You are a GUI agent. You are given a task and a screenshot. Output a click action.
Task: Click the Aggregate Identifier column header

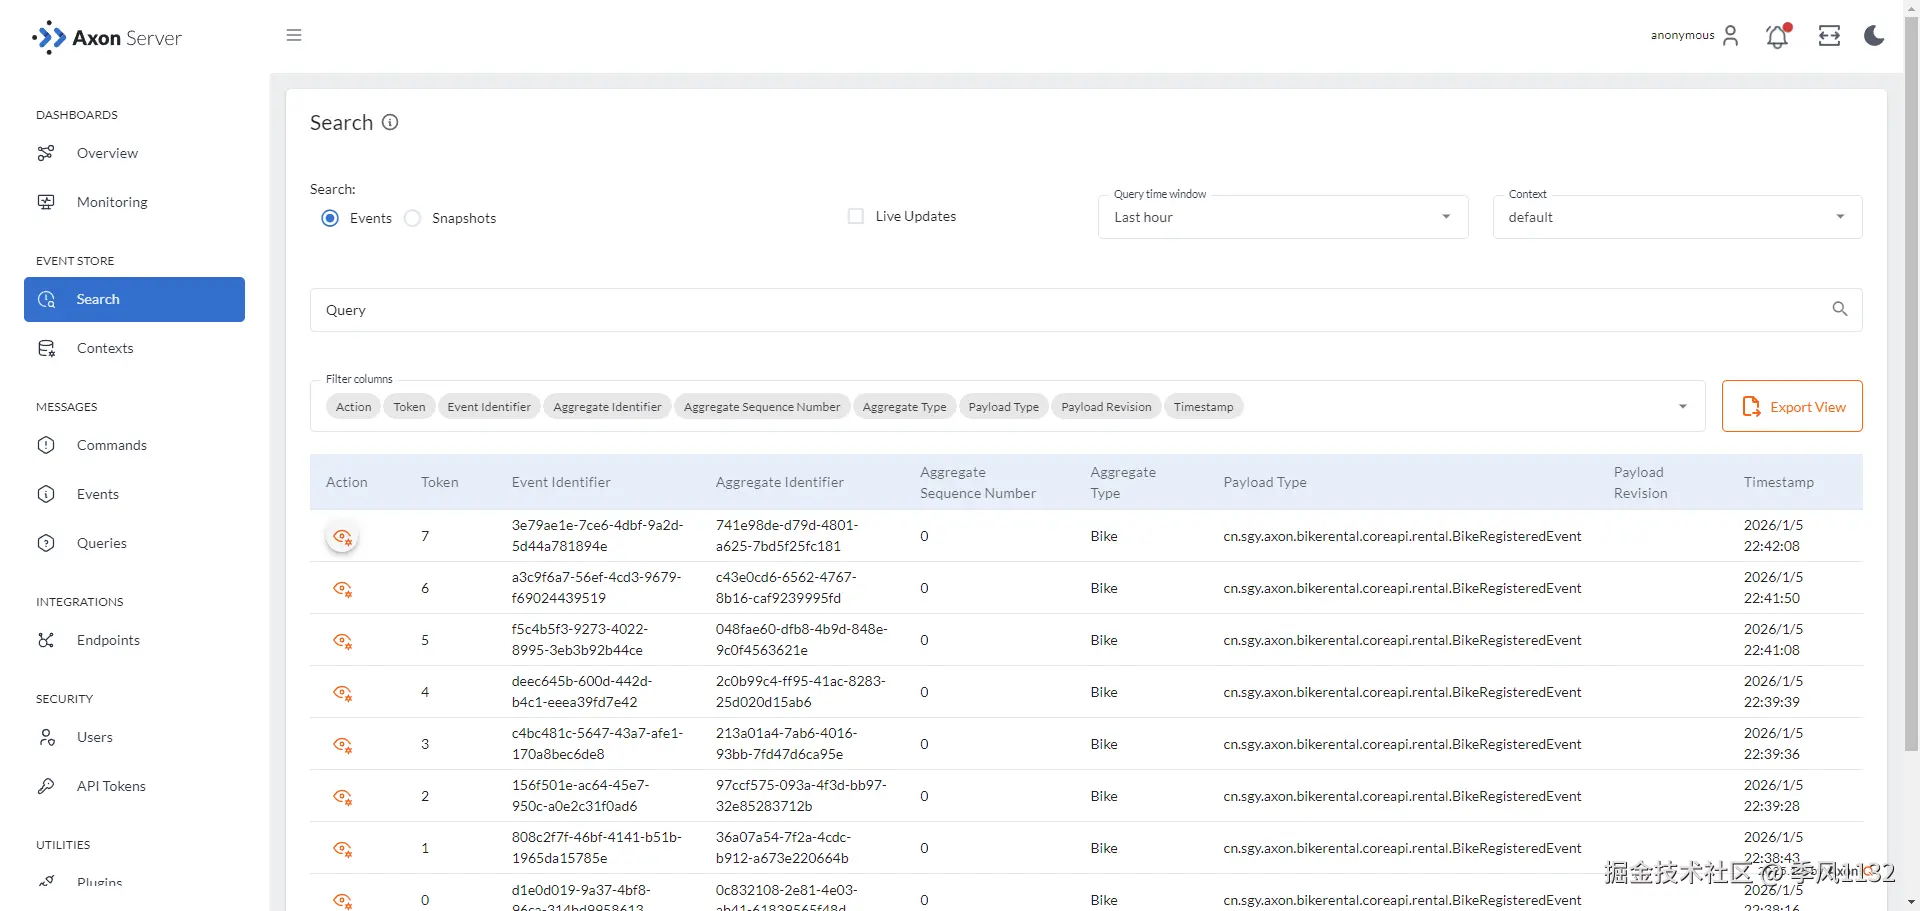point(780,482)
